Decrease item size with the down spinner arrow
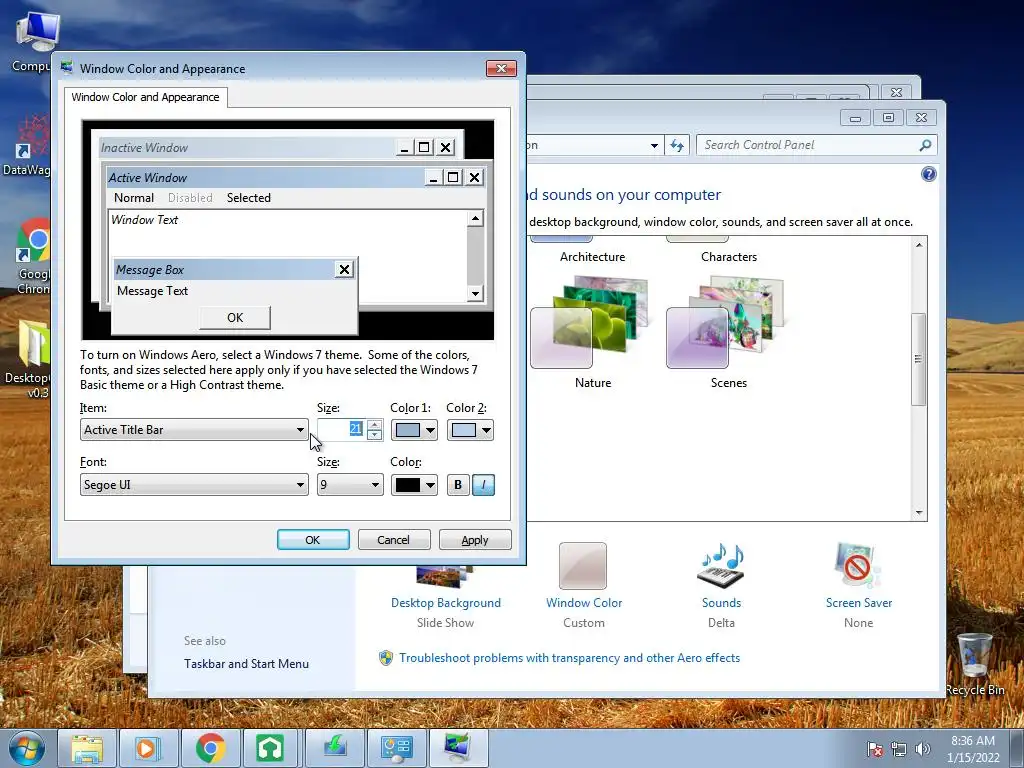The width and height of the screenshot is (1024, 768). 375,435
